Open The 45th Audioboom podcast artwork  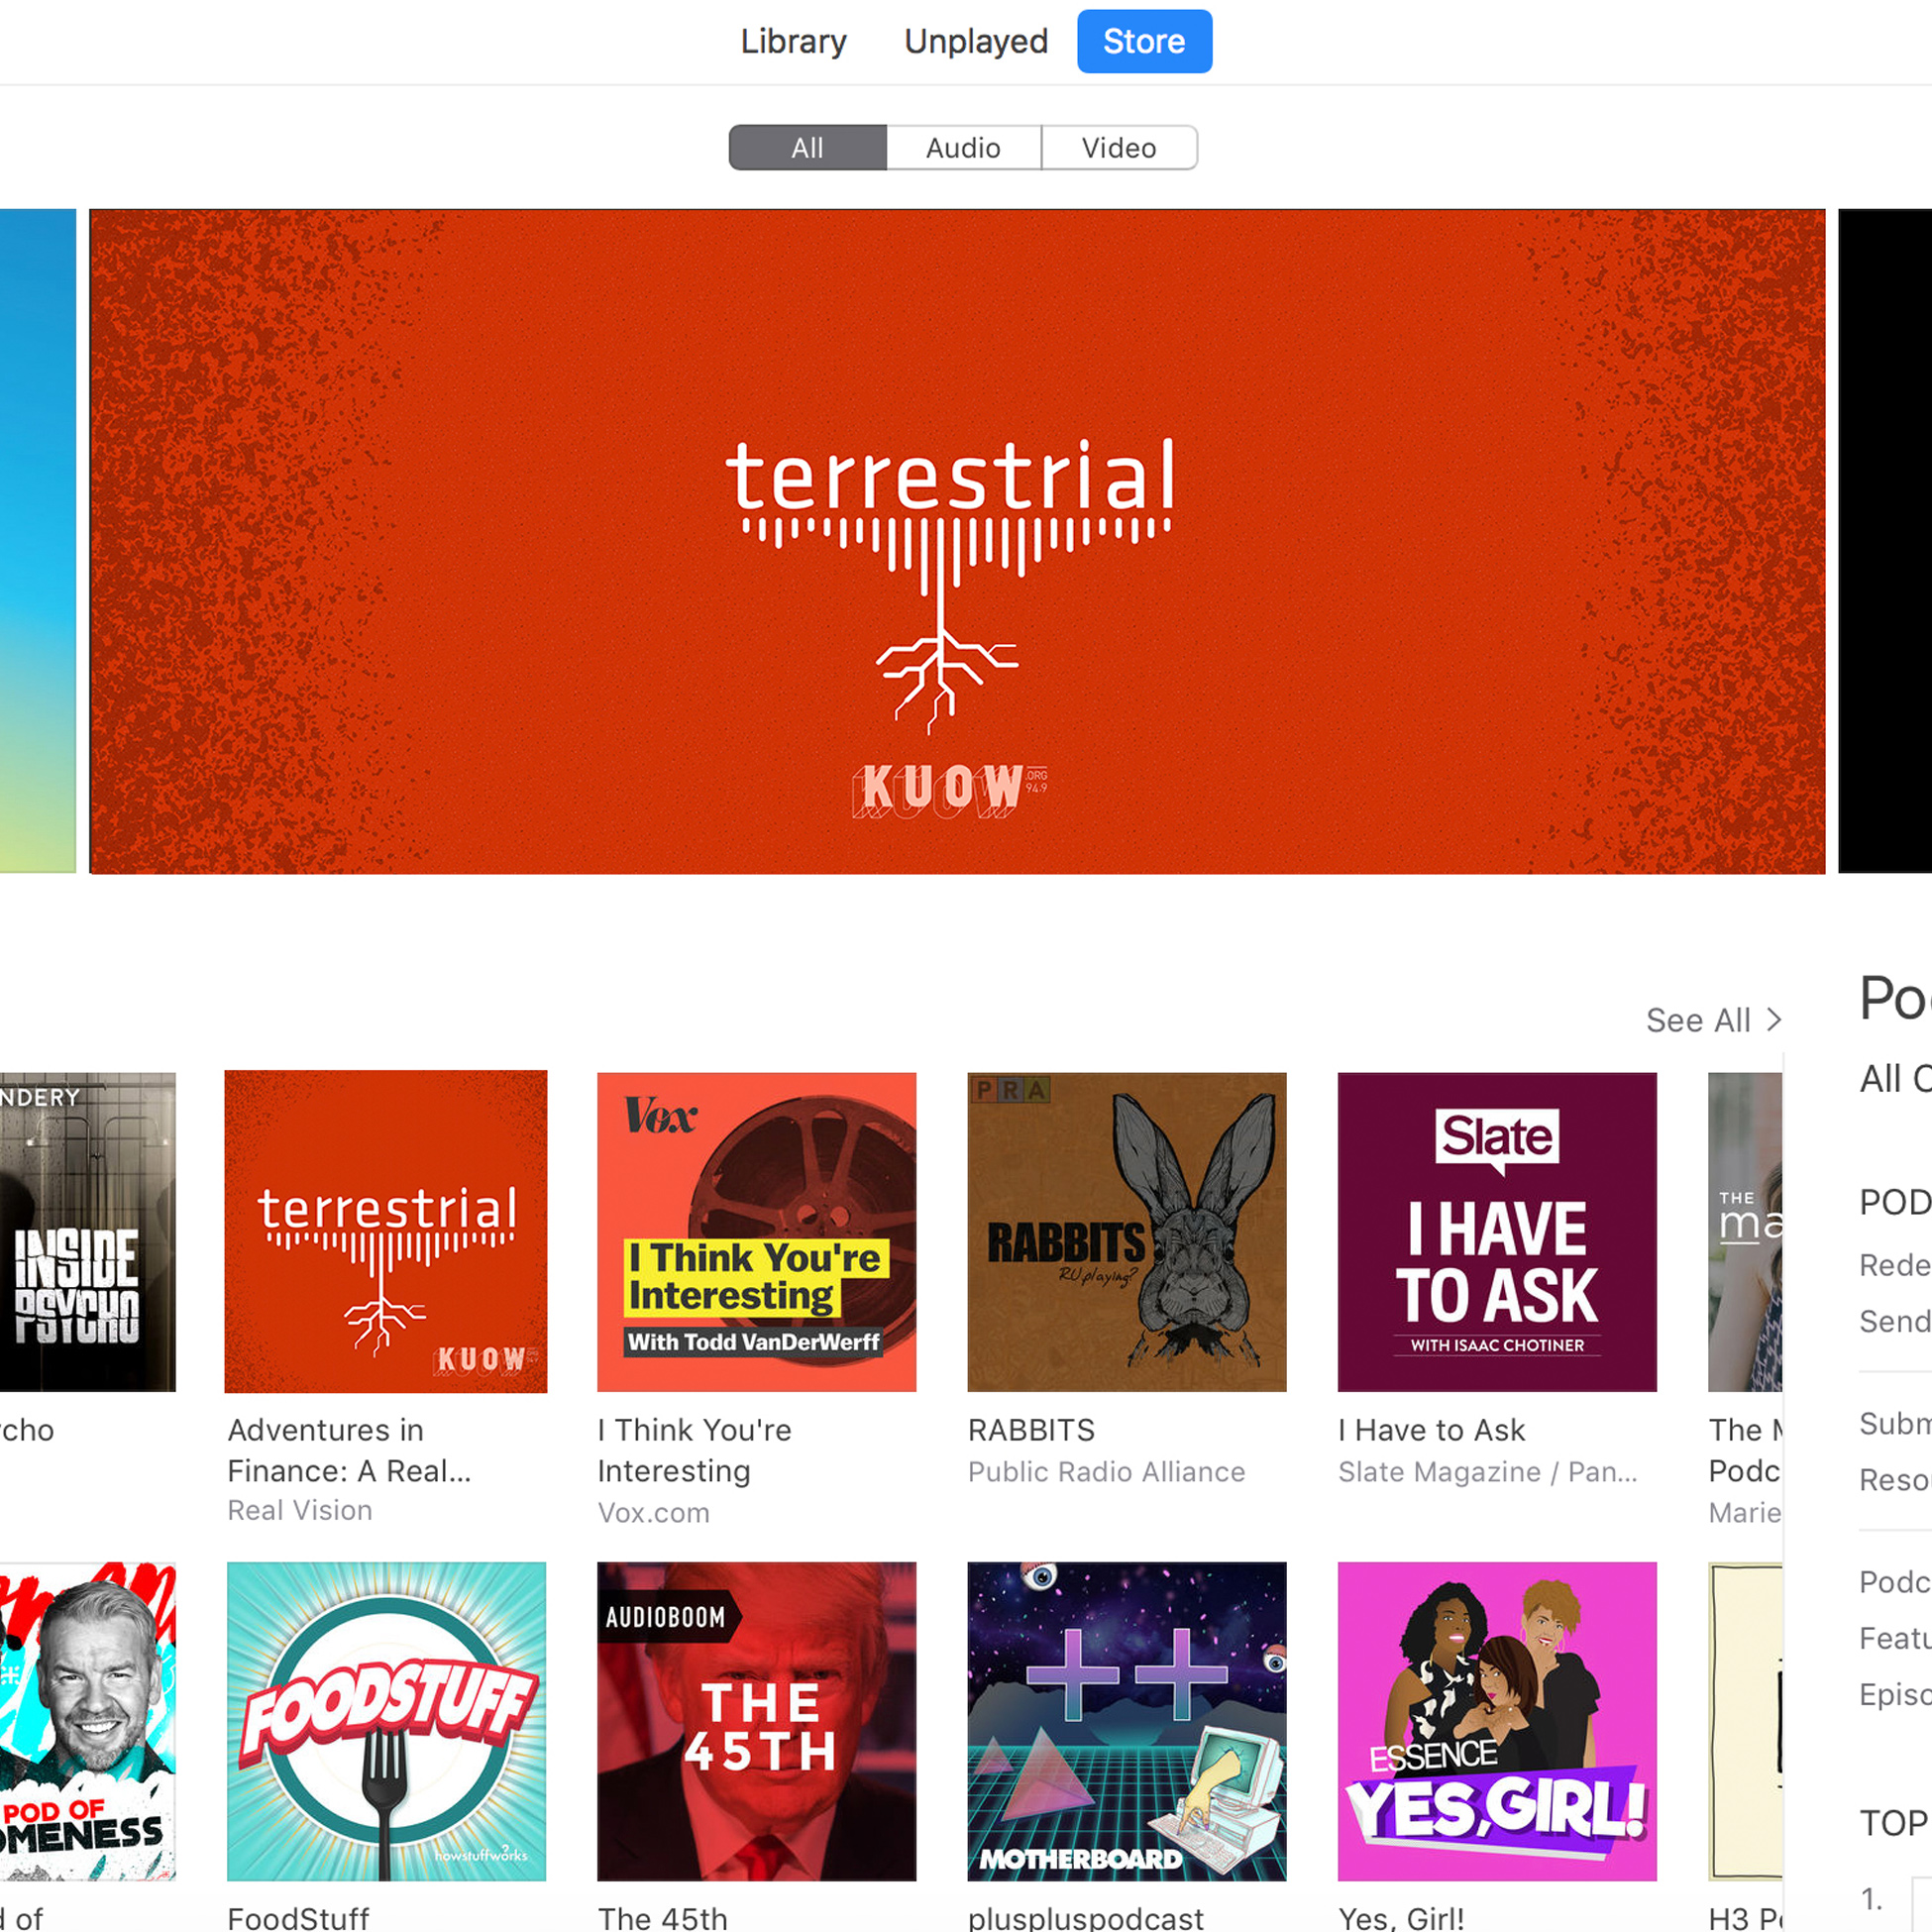click(x=756, y=1721)
